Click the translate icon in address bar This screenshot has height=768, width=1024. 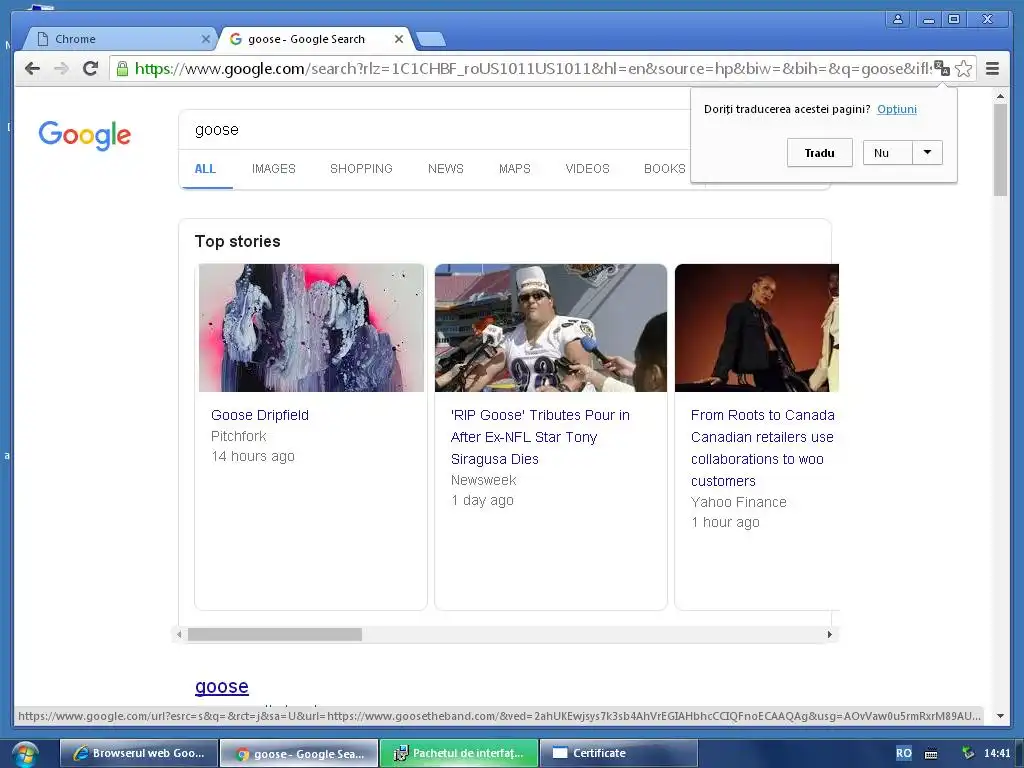942,68
